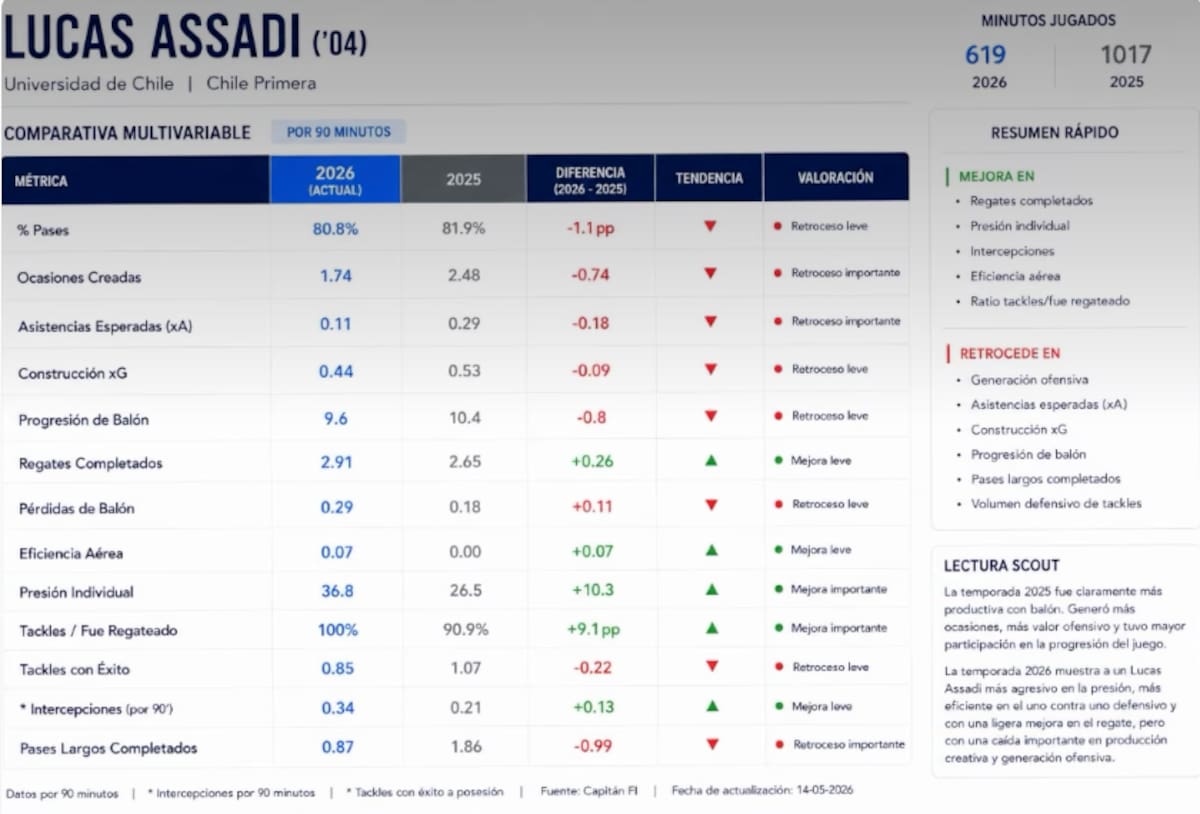Click the red trend arrow for Pases Largos Completados

coord(712,745)
